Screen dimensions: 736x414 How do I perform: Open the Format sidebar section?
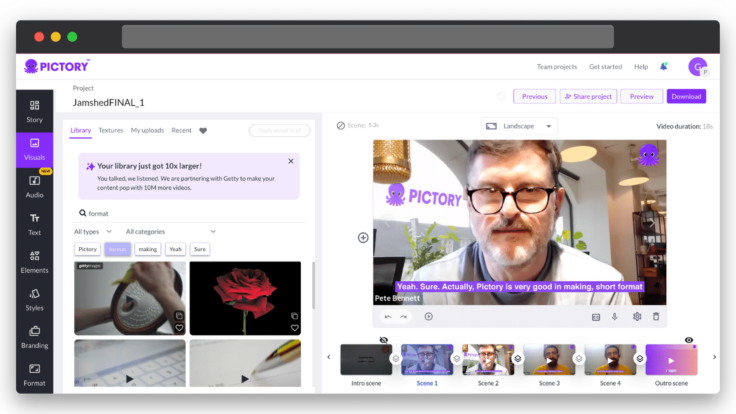click(34, 375)
